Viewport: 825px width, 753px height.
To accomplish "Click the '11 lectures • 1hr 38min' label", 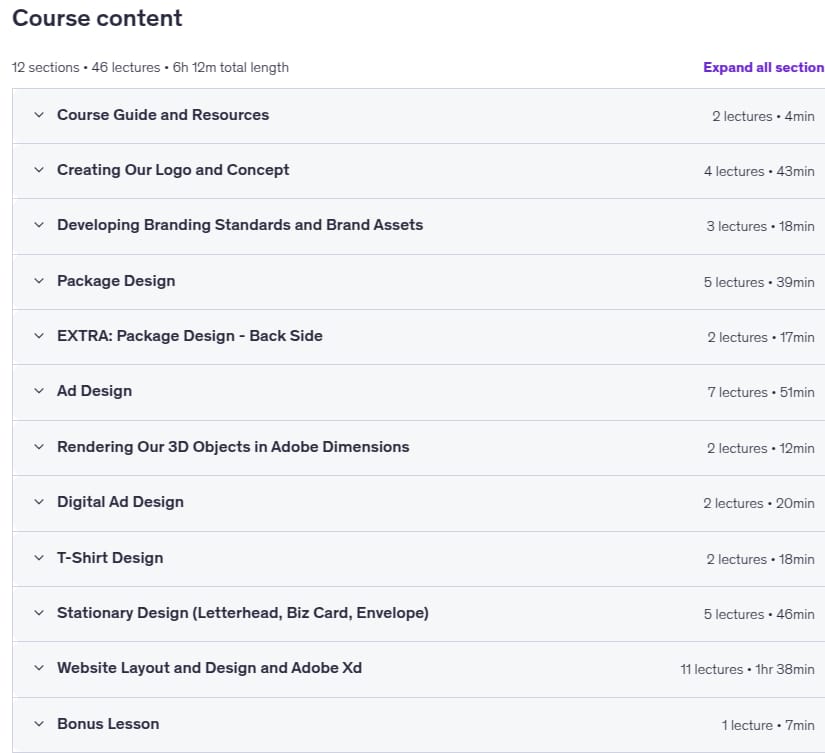I will tap(747, 669).
